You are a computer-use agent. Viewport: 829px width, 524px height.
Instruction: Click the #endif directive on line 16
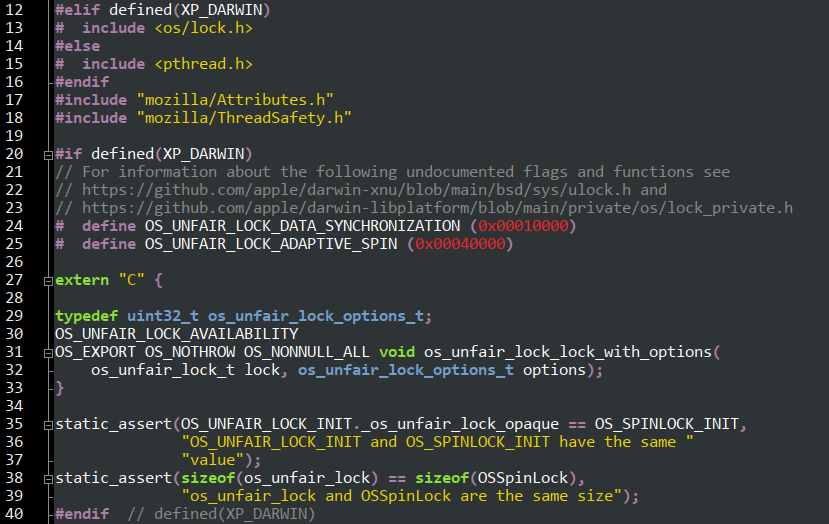coord(82,82)
